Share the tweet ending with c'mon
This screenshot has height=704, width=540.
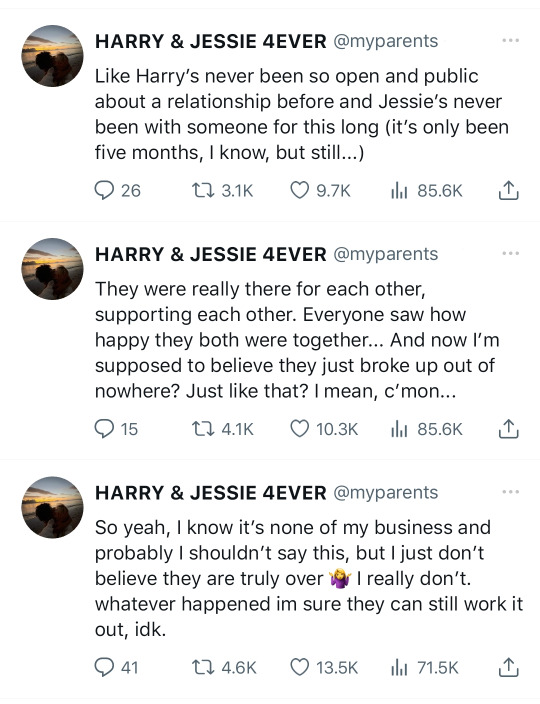pos(508,429)
